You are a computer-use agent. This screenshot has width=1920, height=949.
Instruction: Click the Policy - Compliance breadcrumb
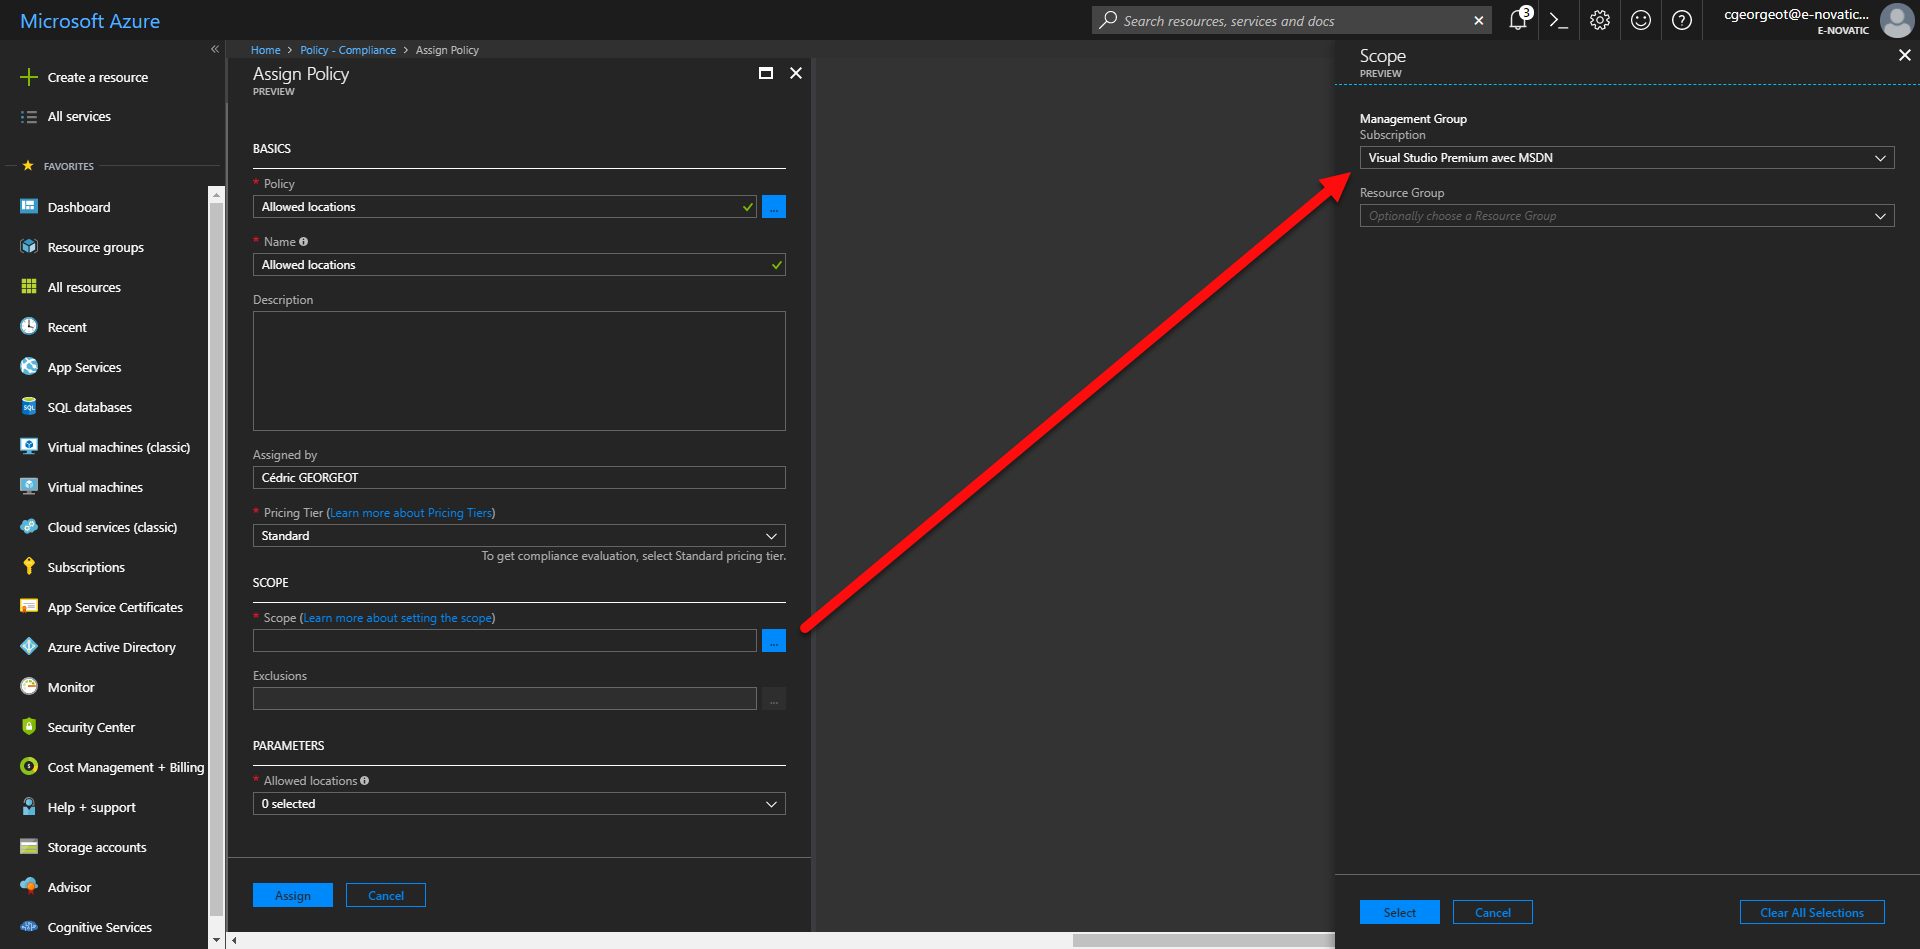click(x=347, y=50)
